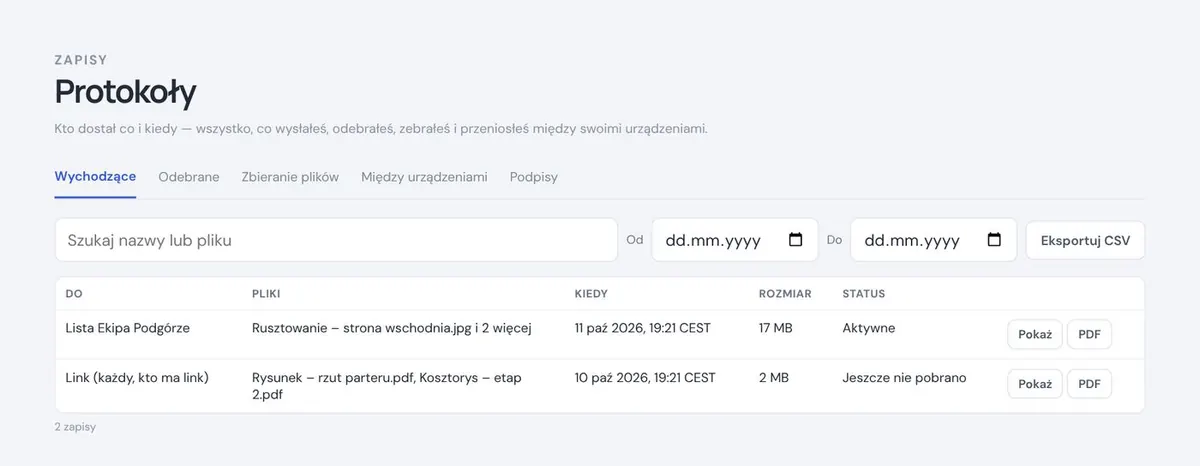Click Pokaż for the Link (każdy, kto ma link) row

(x=1035, y=384)
